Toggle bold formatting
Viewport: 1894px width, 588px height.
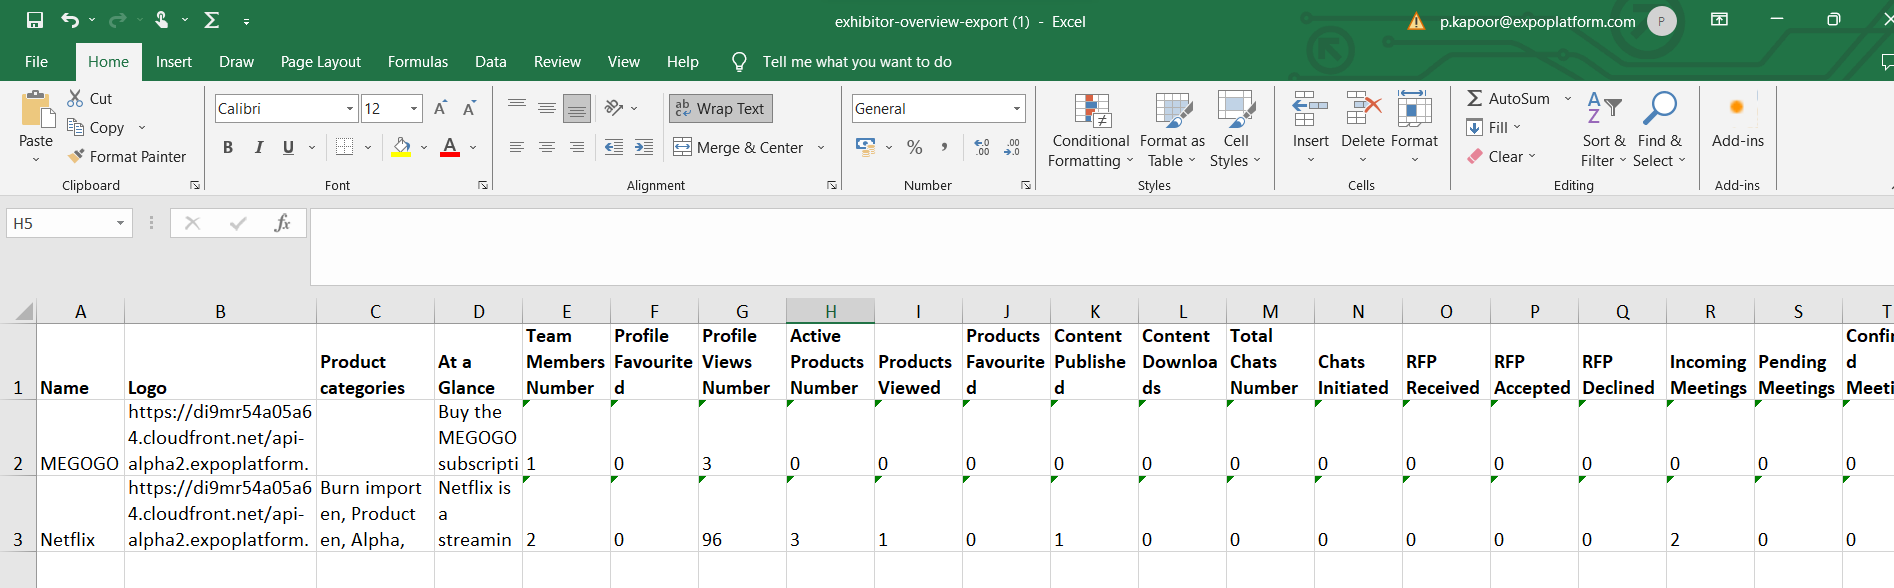pos(228,147)
